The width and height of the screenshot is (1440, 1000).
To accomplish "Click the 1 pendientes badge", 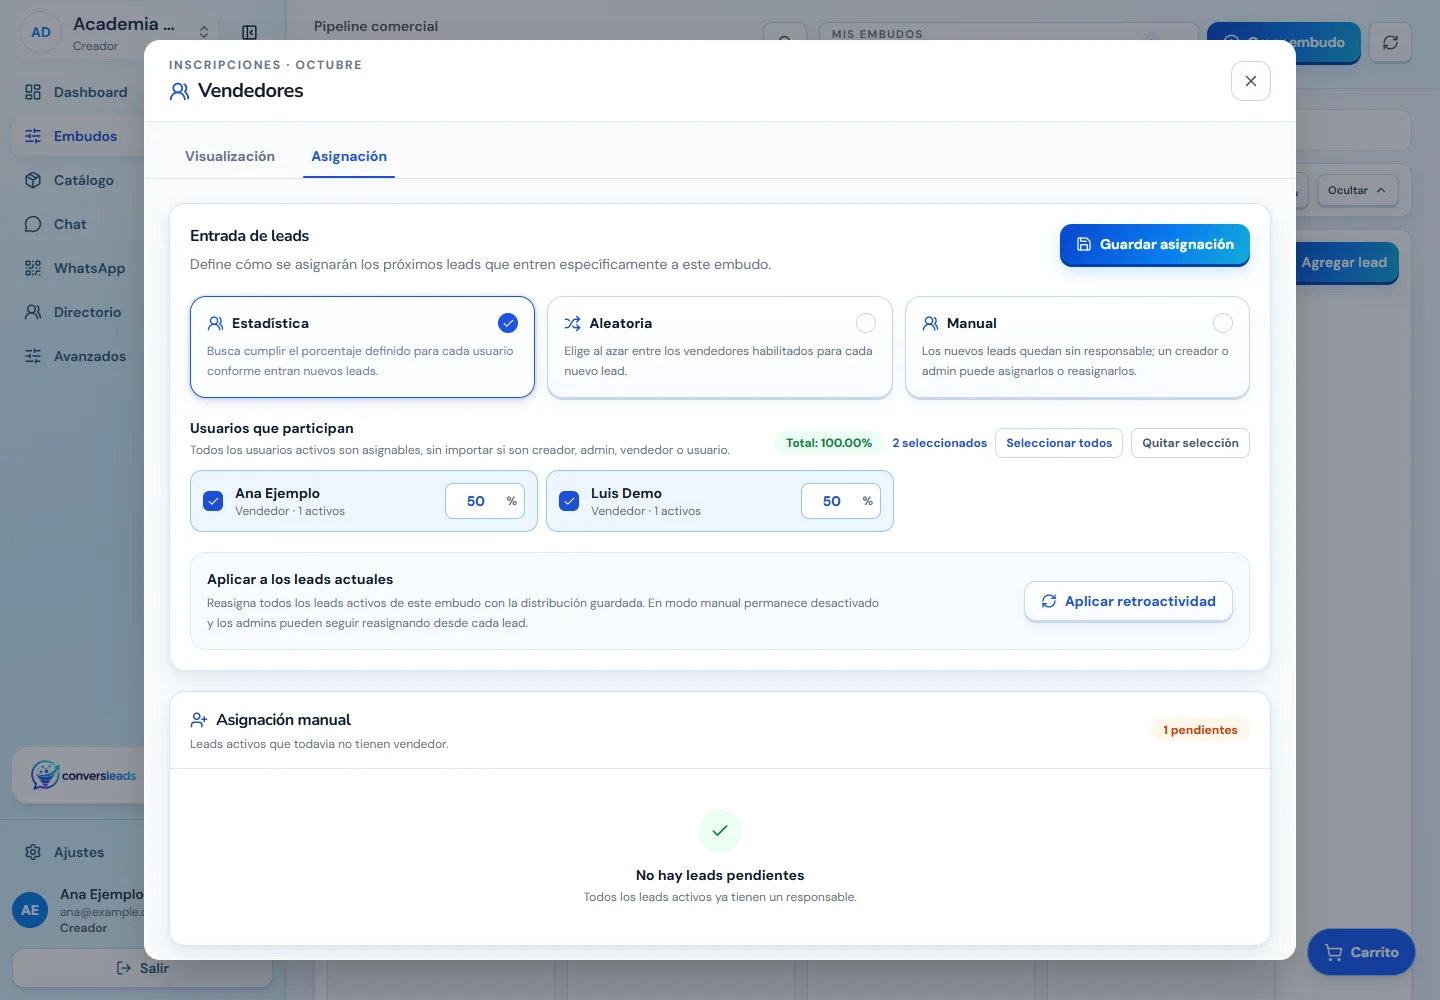I will [x=1200, y=730].
